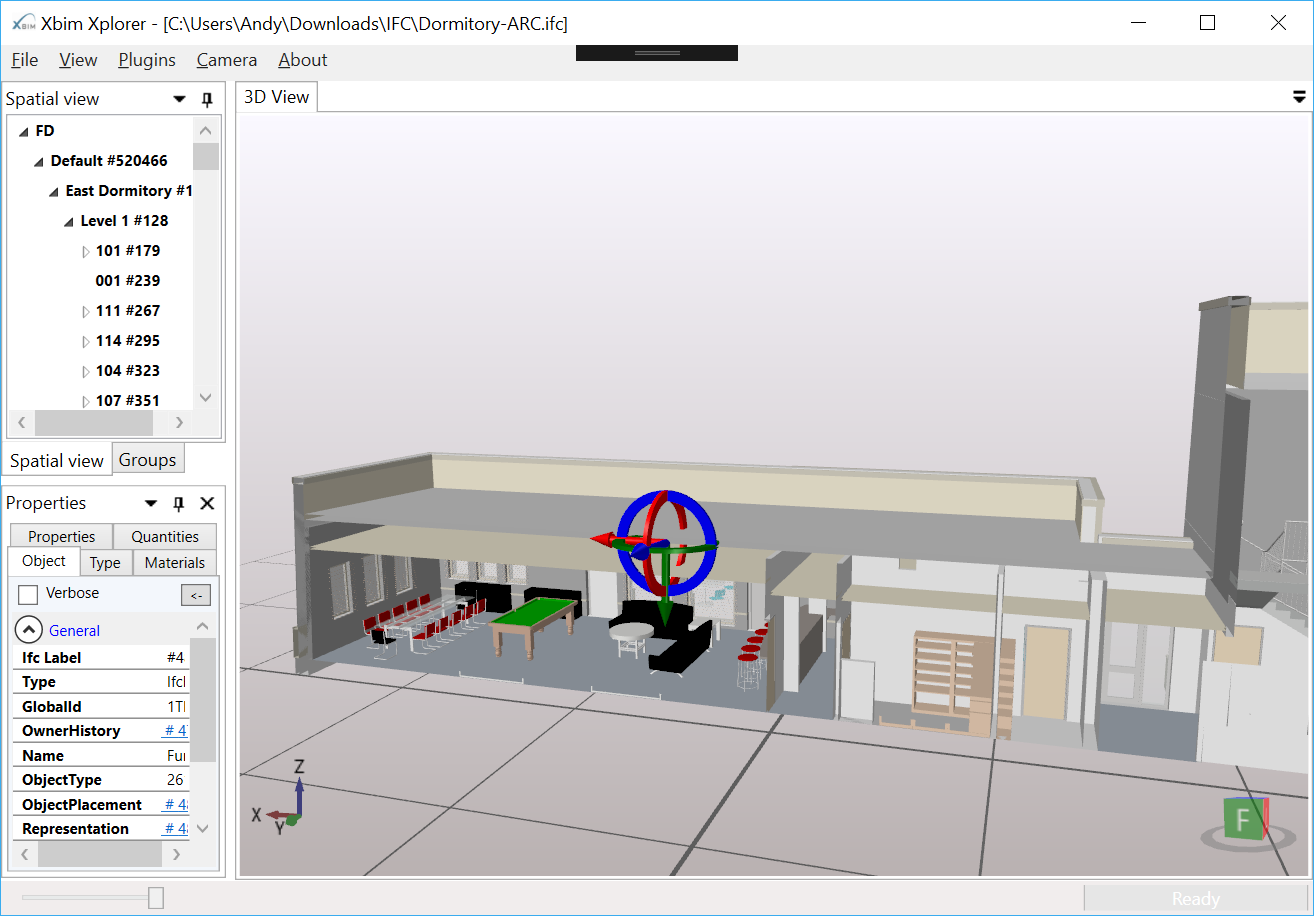
Task: Click the view cube Front face
Action: [1242, 821]
